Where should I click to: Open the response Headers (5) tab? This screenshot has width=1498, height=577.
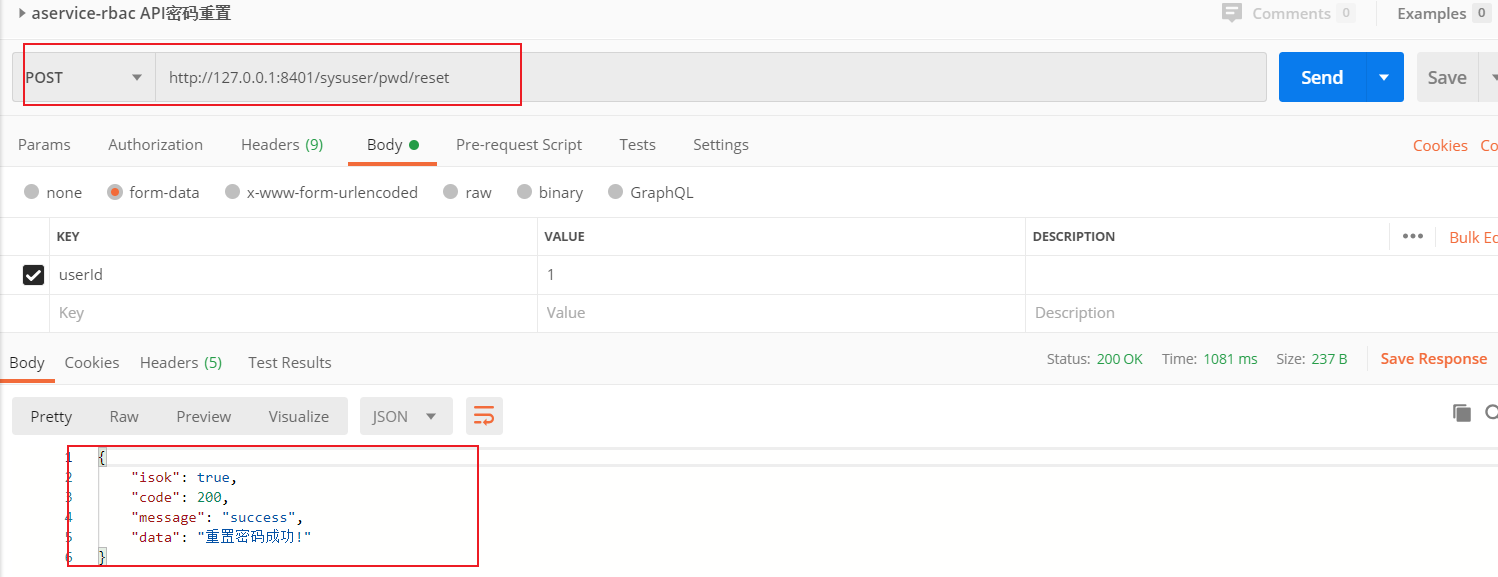(x=181, y=363)
